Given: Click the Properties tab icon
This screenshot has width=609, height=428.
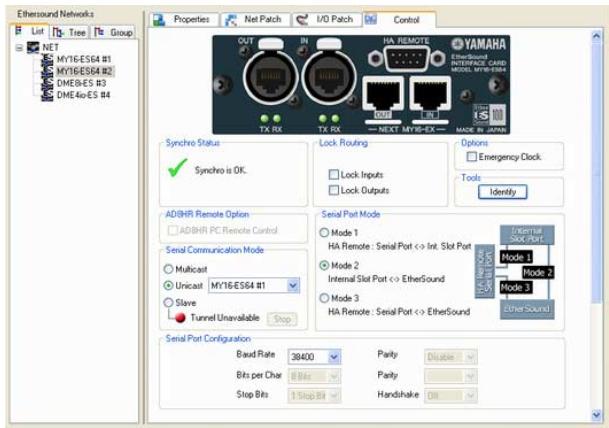Looking at the screenshot, I should click(159, 19).
